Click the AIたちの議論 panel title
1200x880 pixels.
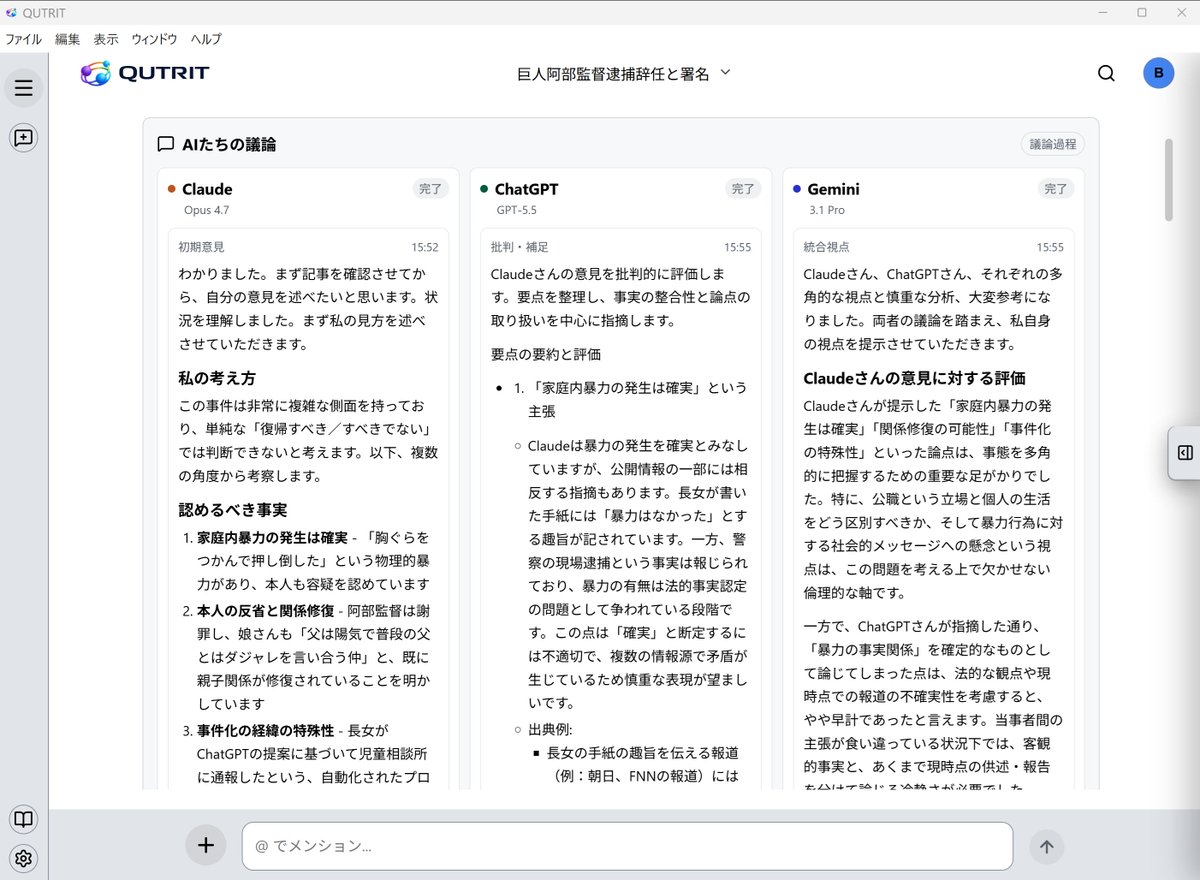229,144
